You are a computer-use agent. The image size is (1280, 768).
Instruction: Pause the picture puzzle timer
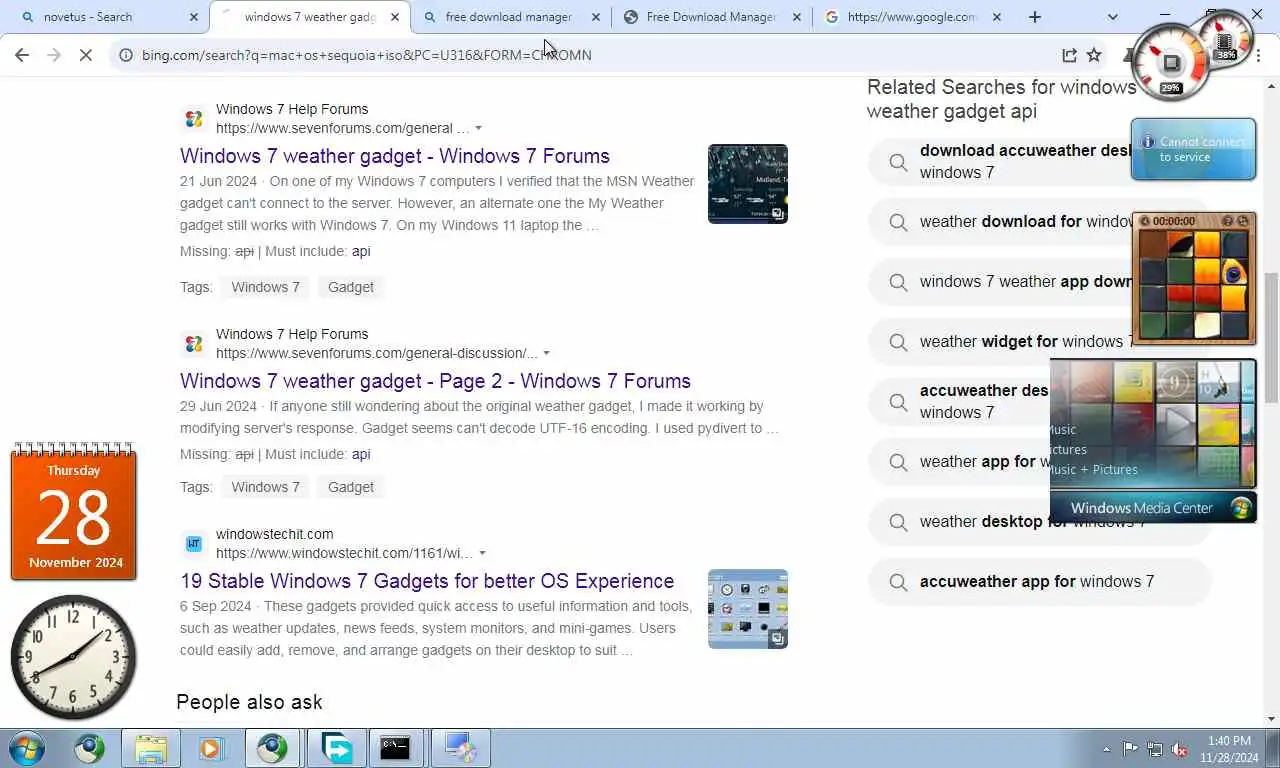tap(1145, 221)
